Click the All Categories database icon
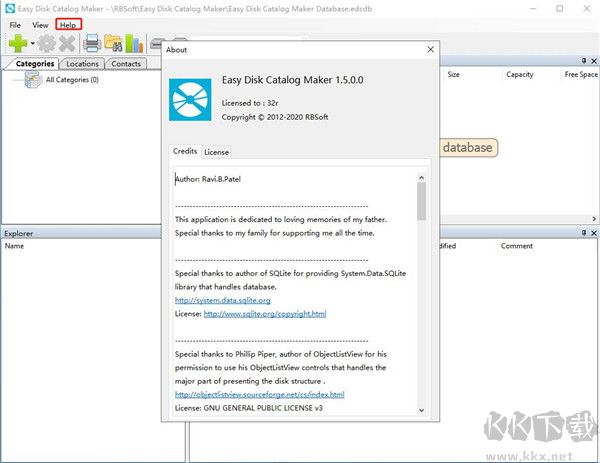The width and height of the screenshot is (600, 463). pyautogui.click(x=33, y=80)
